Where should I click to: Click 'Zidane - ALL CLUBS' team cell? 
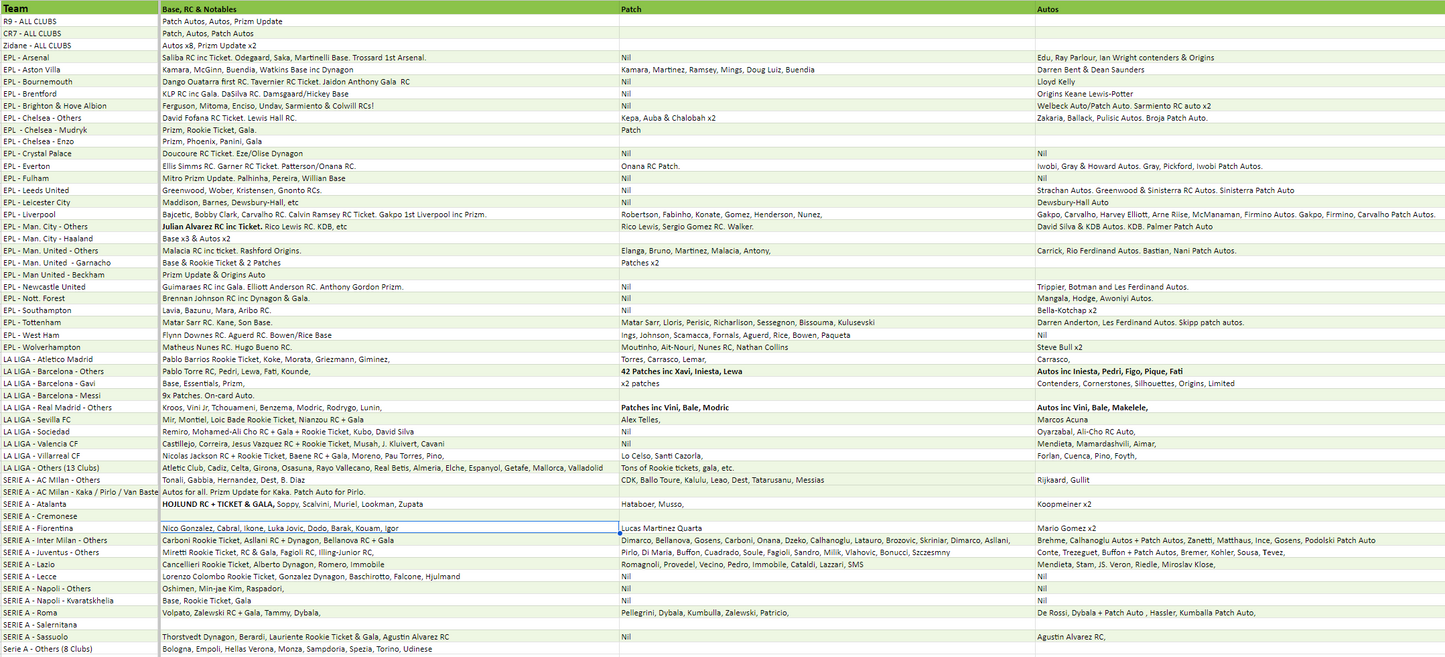(x=80, y=45)
